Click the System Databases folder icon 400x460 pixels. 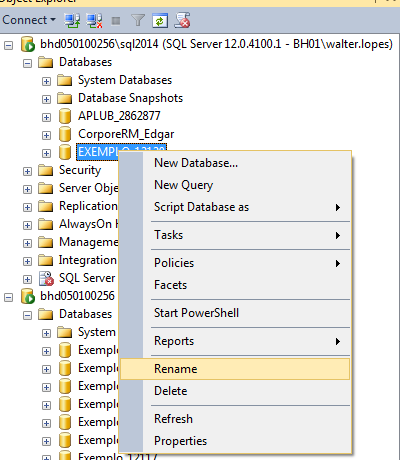(64, 80)
